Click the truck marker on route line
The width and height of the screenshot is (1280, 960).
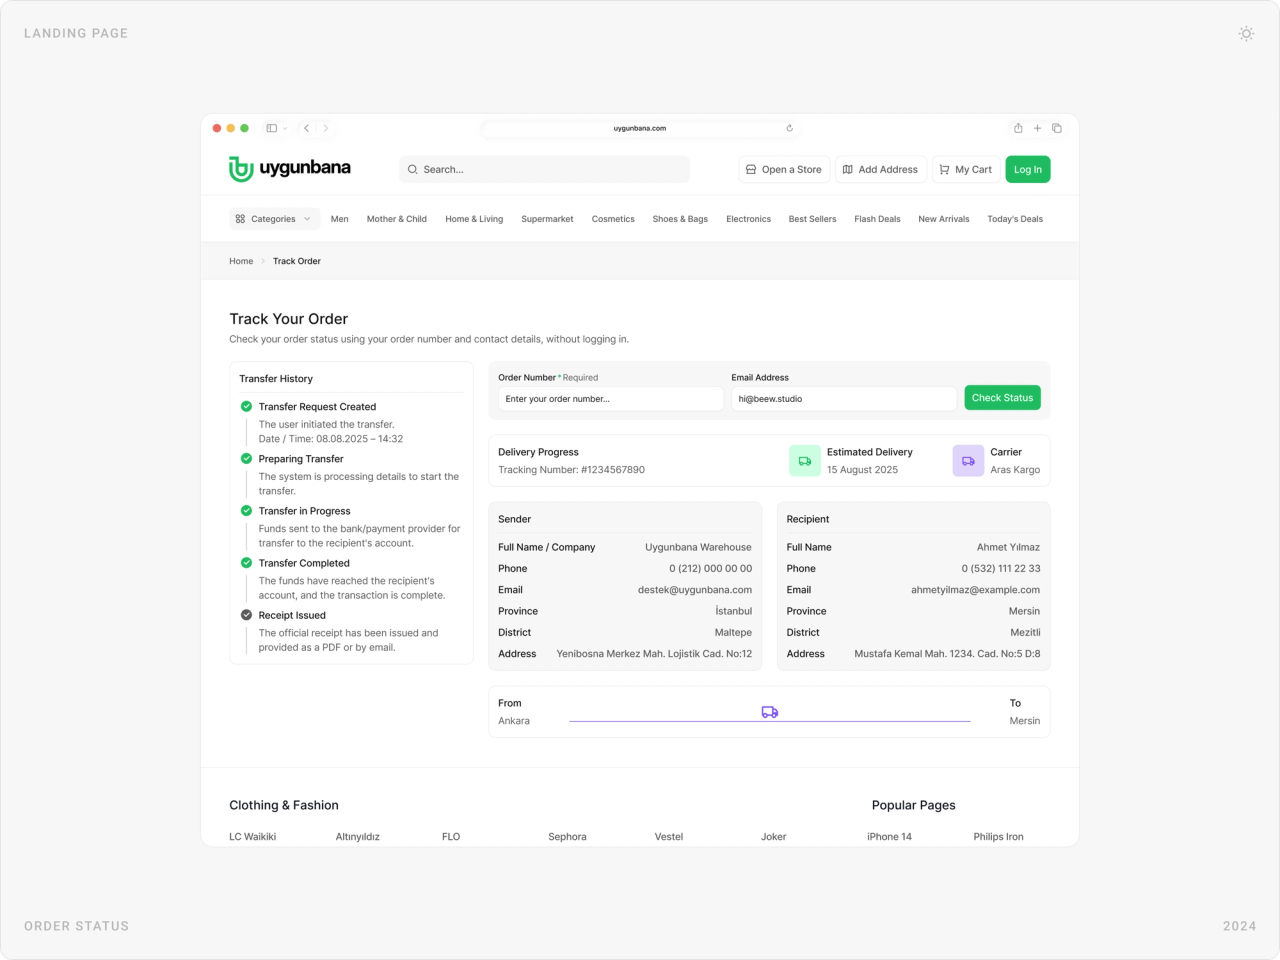tap(769, 712)
